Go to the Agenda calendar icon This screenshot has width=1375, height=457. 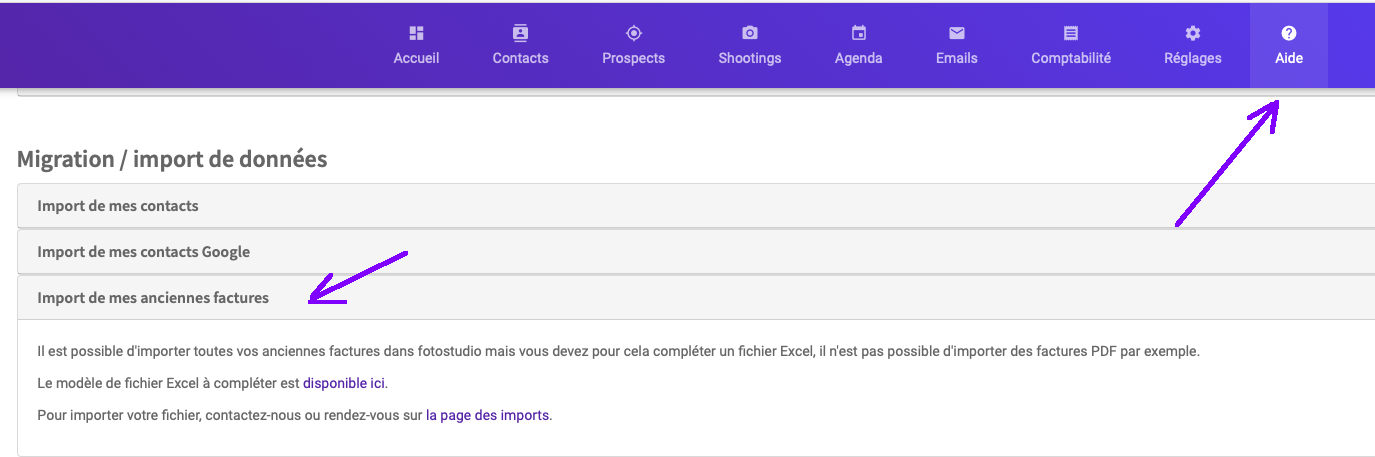click(x=858, y=33)
